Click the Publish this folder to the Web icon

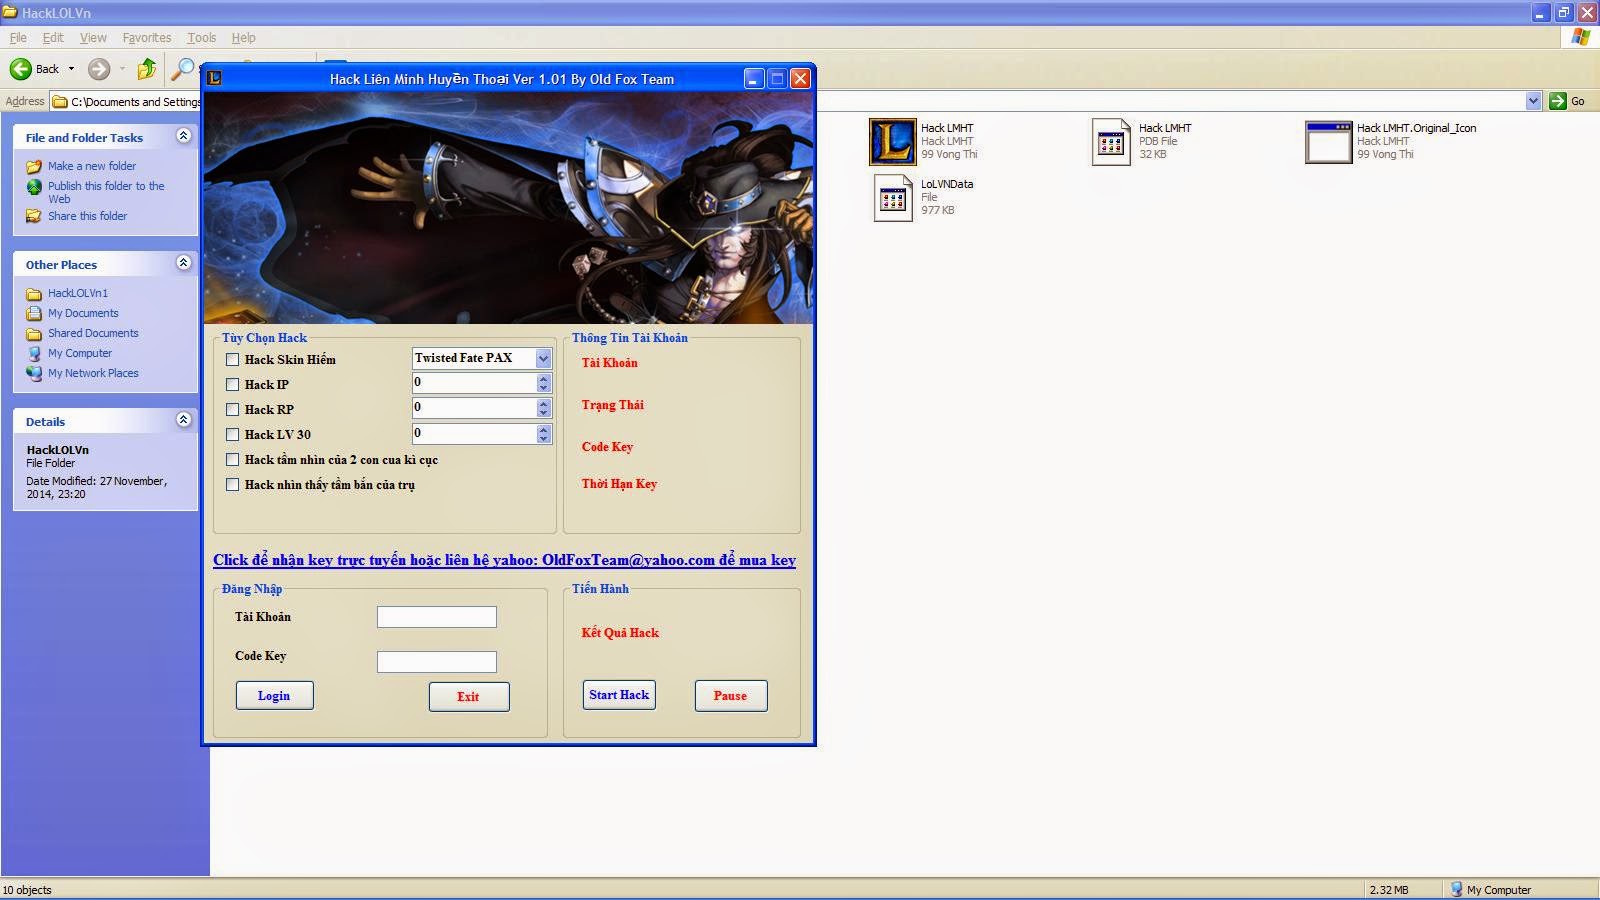pyautogui.click(x=34, y=187)
